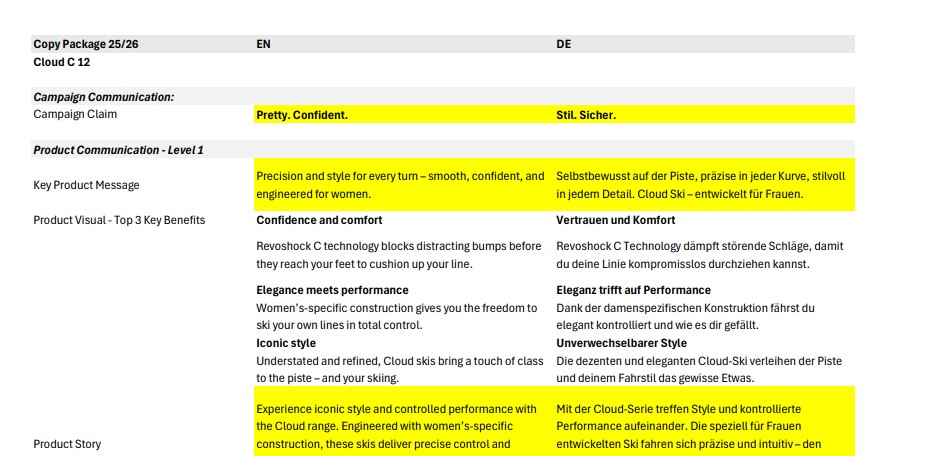Select the DE column header
Screen dimensions: 936x456
click(564, 44)
